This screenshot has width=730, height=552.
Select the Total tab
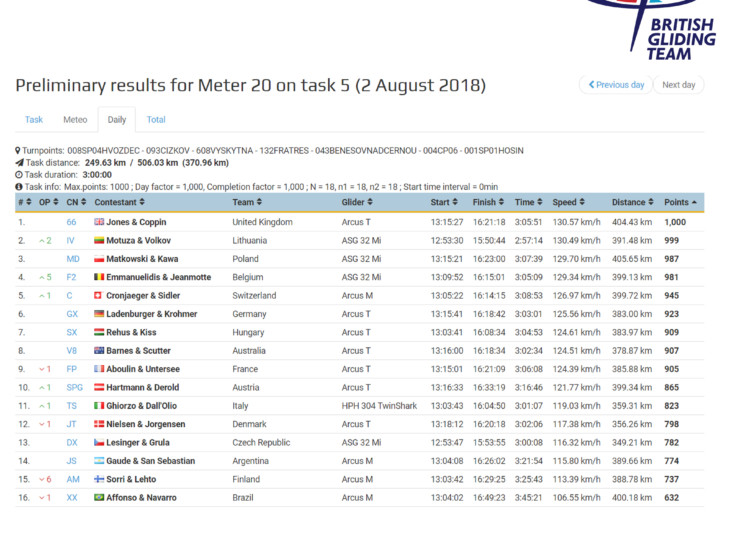156,120
